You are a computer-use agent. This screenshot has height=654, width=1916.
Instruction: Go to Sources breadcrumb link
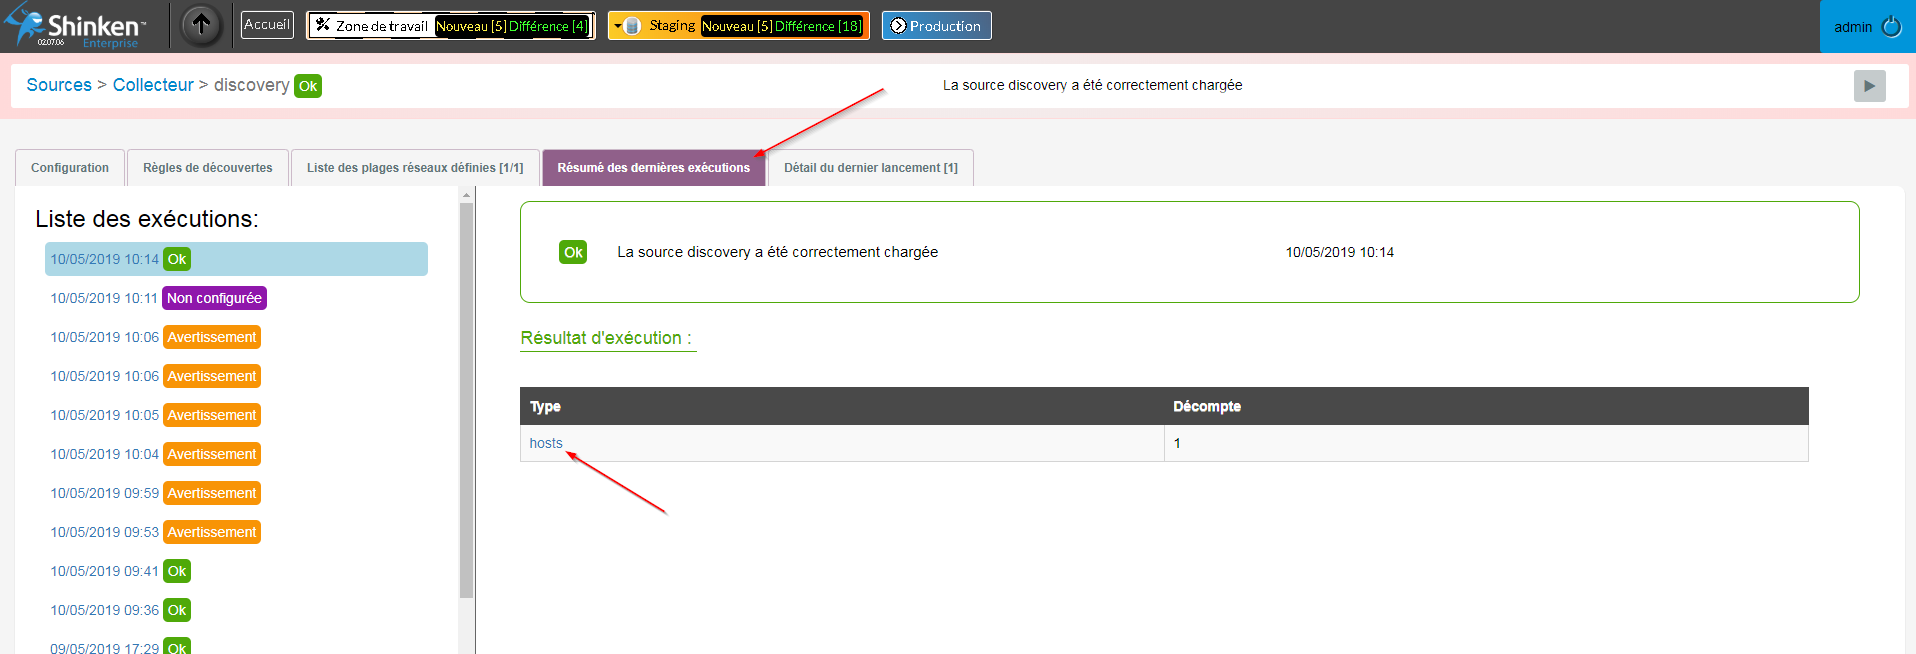coord(59,85)
